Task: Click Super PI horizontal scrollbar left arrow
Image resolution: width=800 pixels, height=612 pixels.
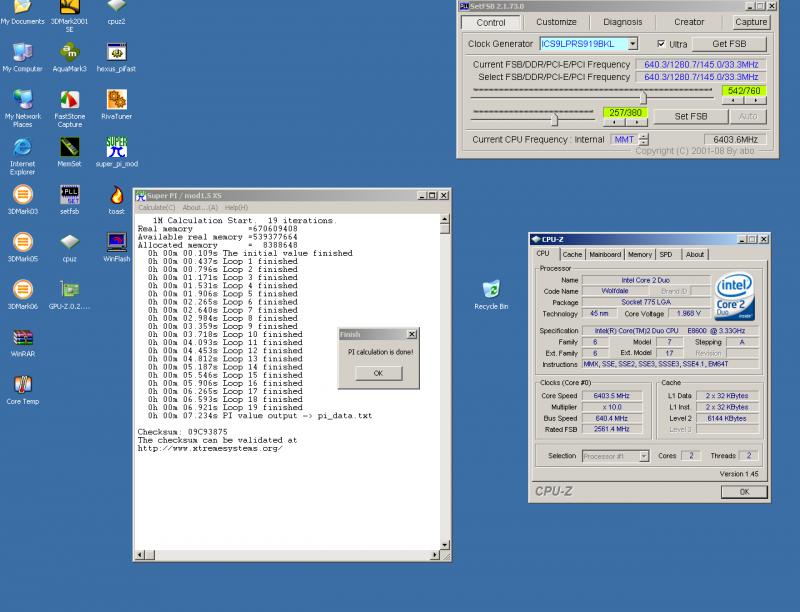Action: (140, 555)
